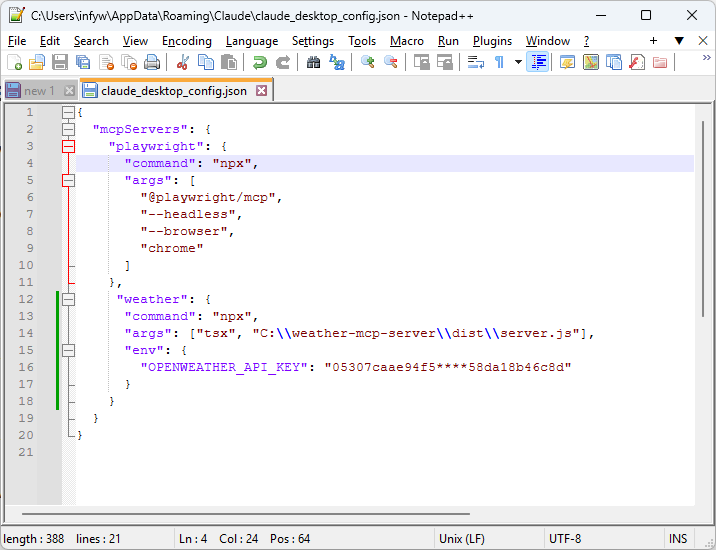Open the Tools menu
Viewport: 716px width, 550px height.
(362, 41)
